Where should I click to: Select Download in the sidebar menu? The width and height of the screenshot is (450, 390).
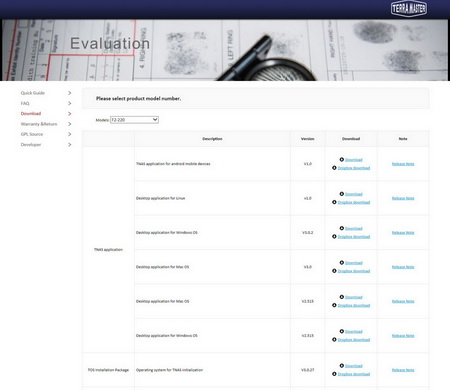click(31, 114)
